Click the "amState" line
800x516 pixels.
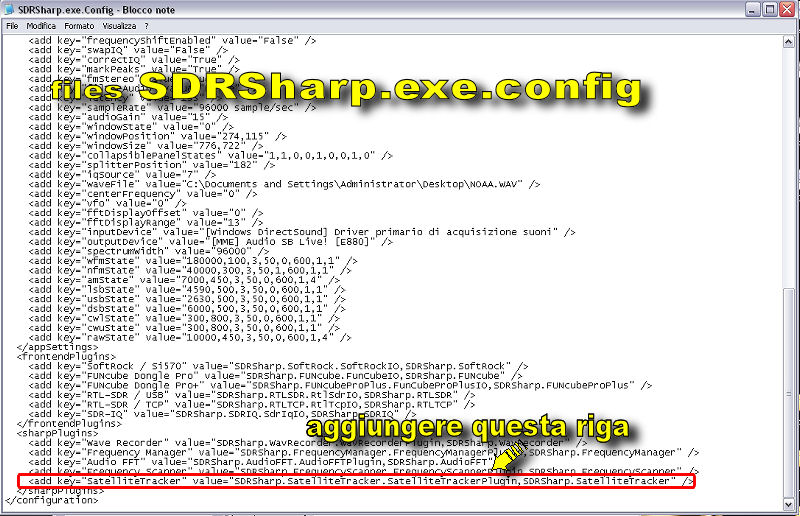pyautogui.click(x=184, y=280)
